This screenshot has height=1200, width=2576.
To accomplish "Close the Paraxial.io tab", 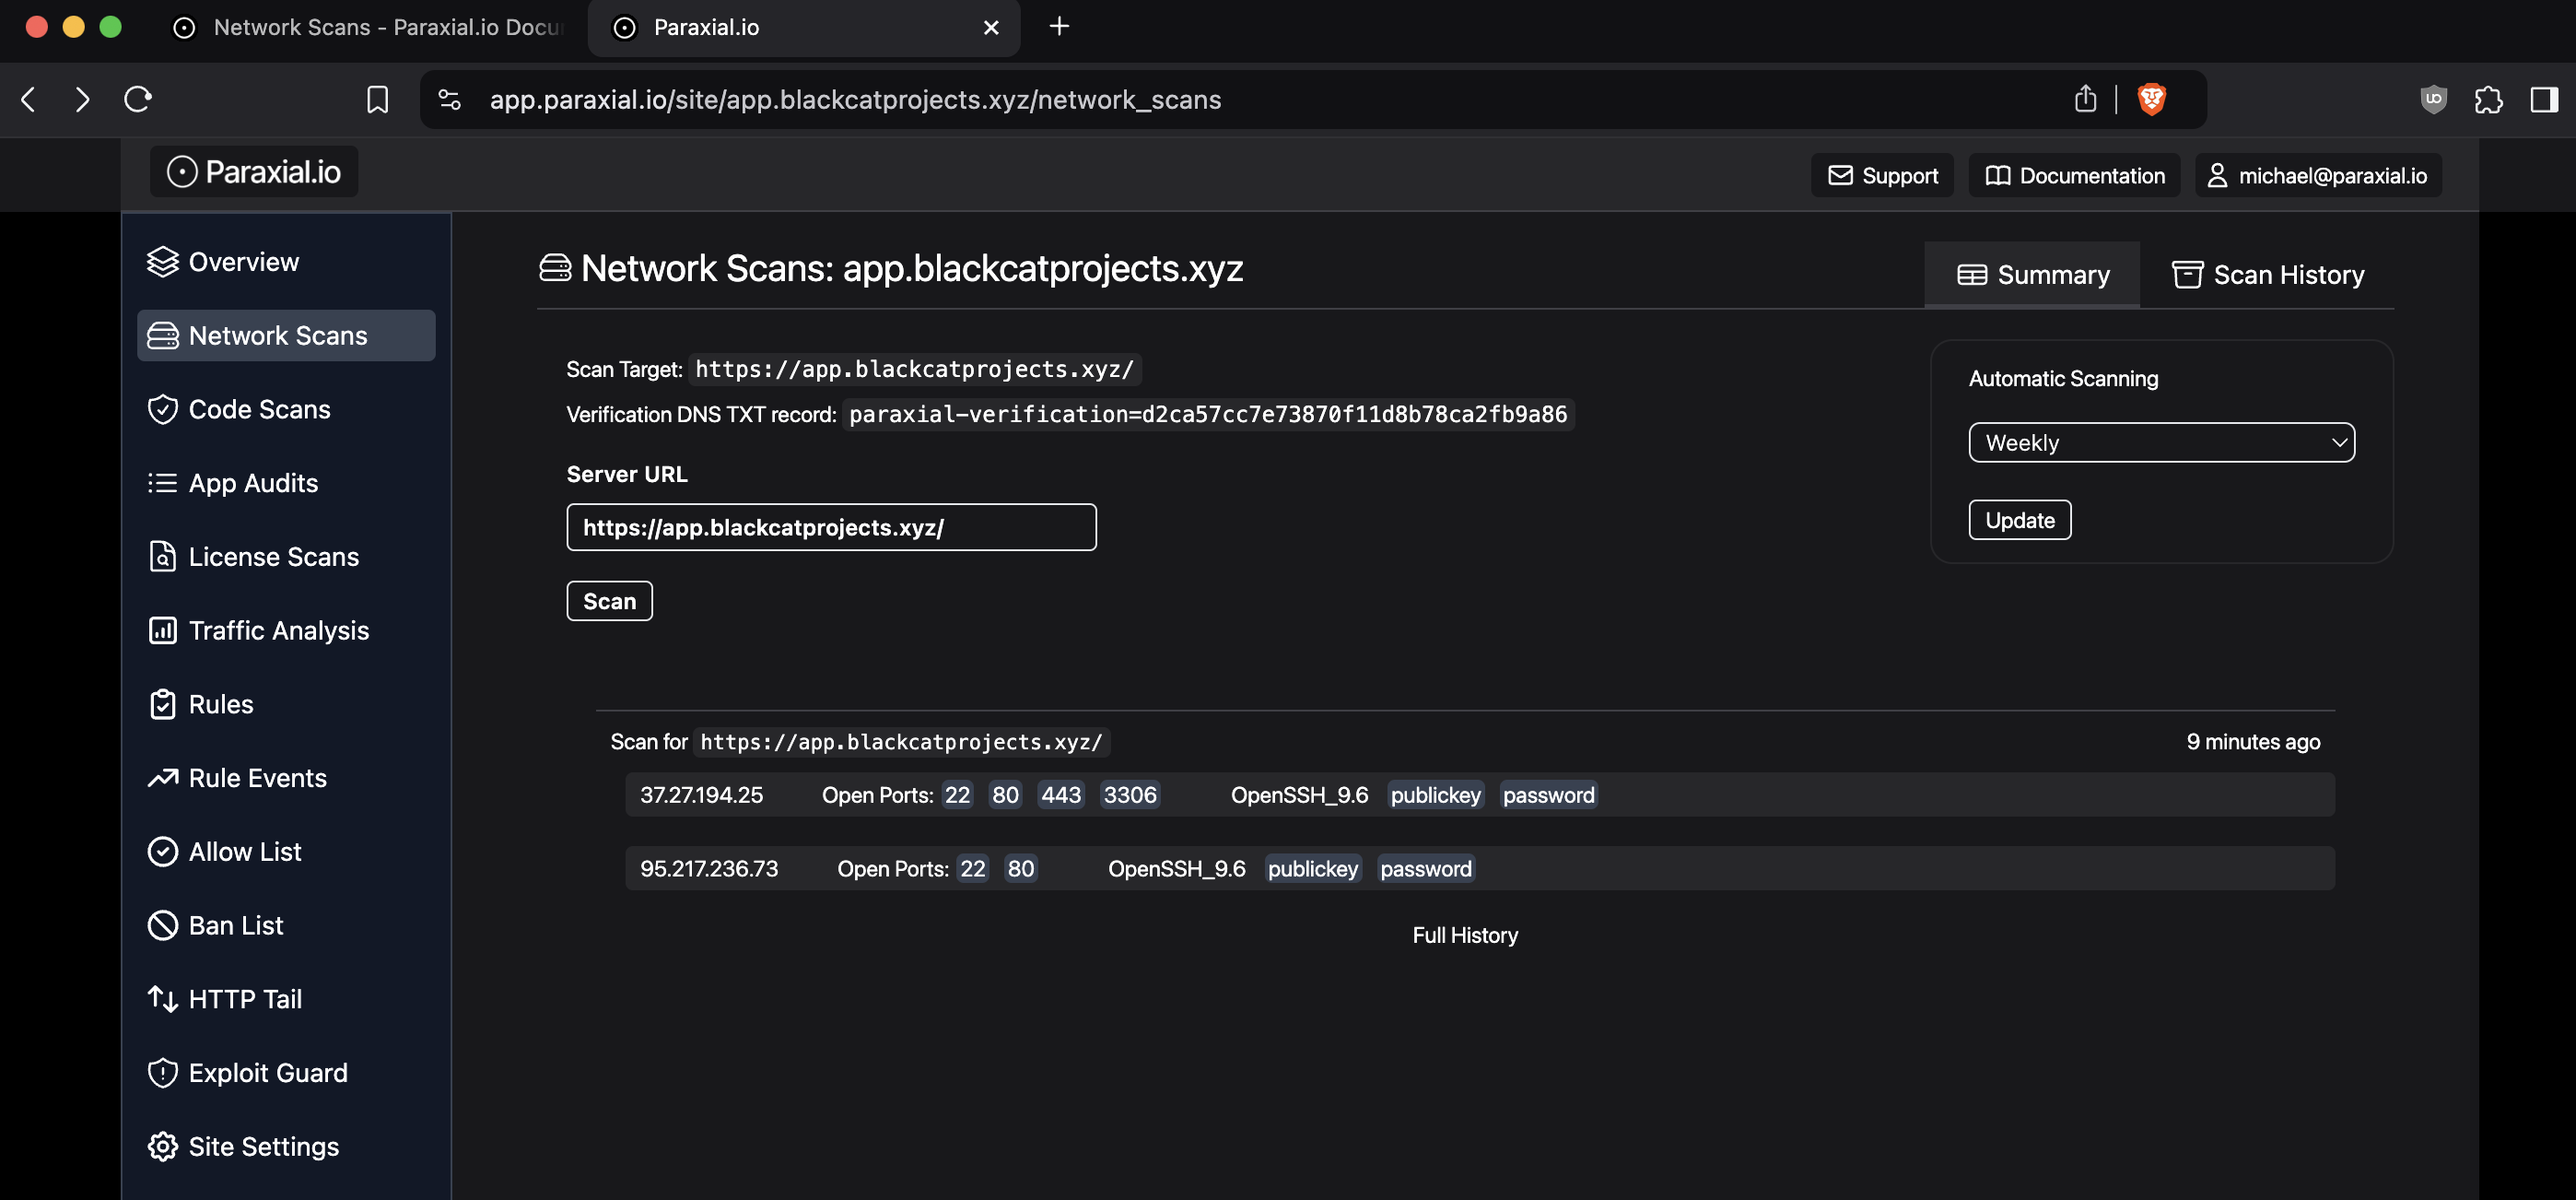I will click(x=991, y=28).
